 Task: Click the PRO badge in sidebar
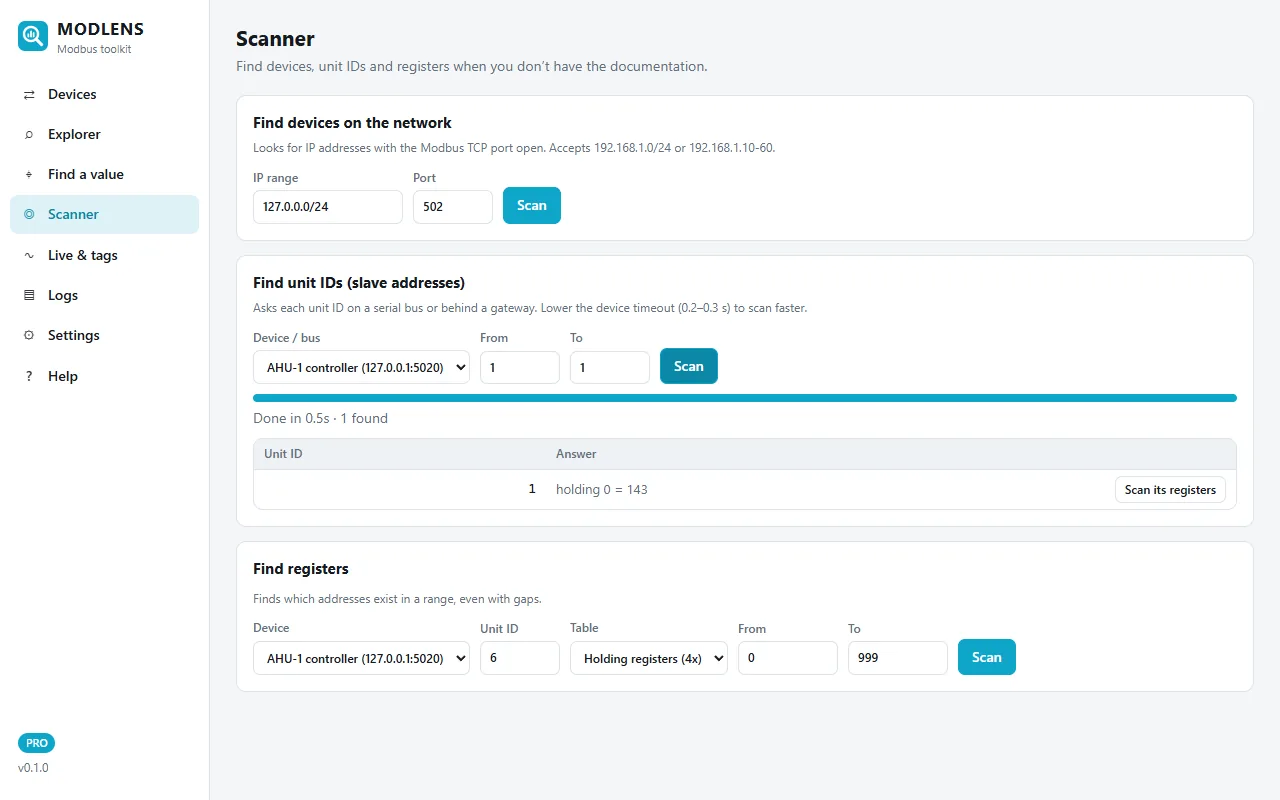(37, 743)
